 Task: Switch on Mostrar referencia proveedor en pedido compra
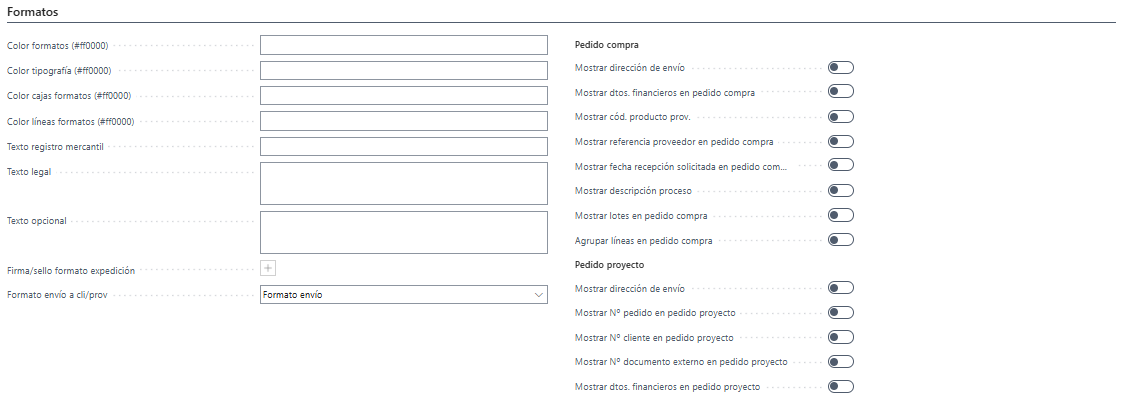[x=841, y=141]
